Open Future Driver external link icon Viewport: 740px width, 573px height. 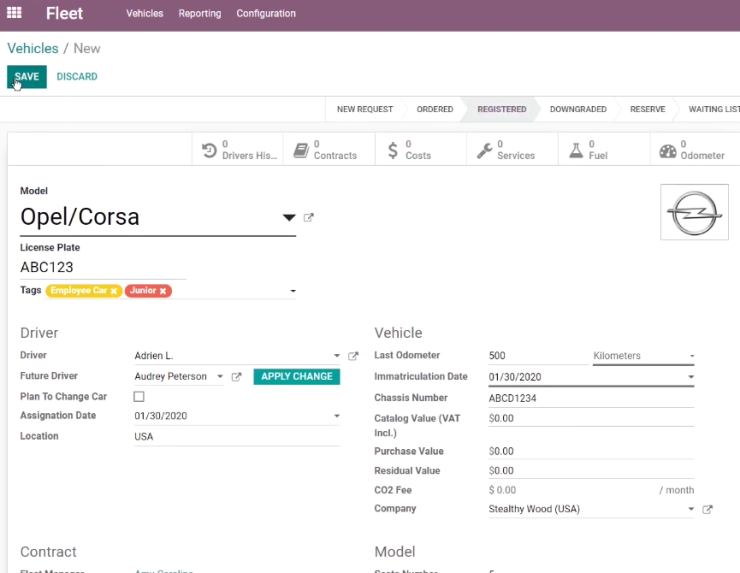[236, 377]
